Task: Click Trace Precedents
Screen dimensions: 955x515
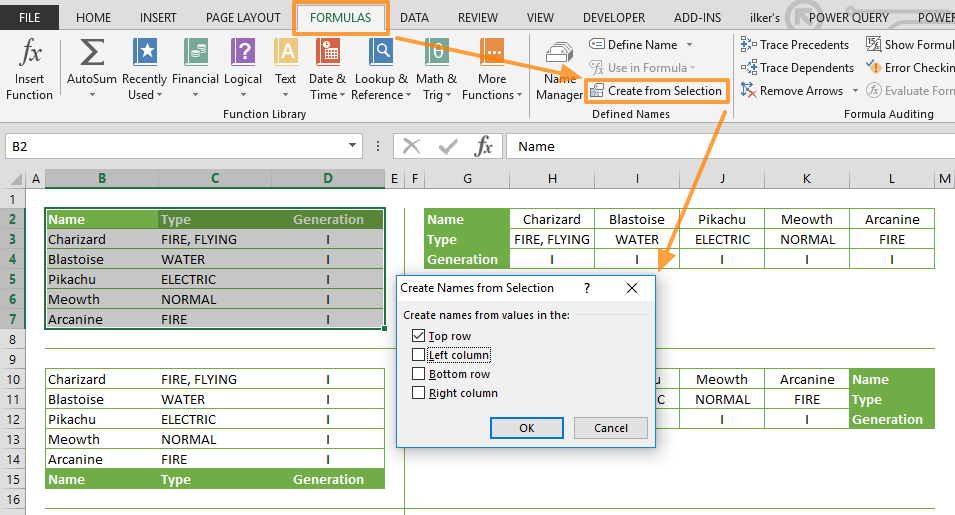Action: 795,44
